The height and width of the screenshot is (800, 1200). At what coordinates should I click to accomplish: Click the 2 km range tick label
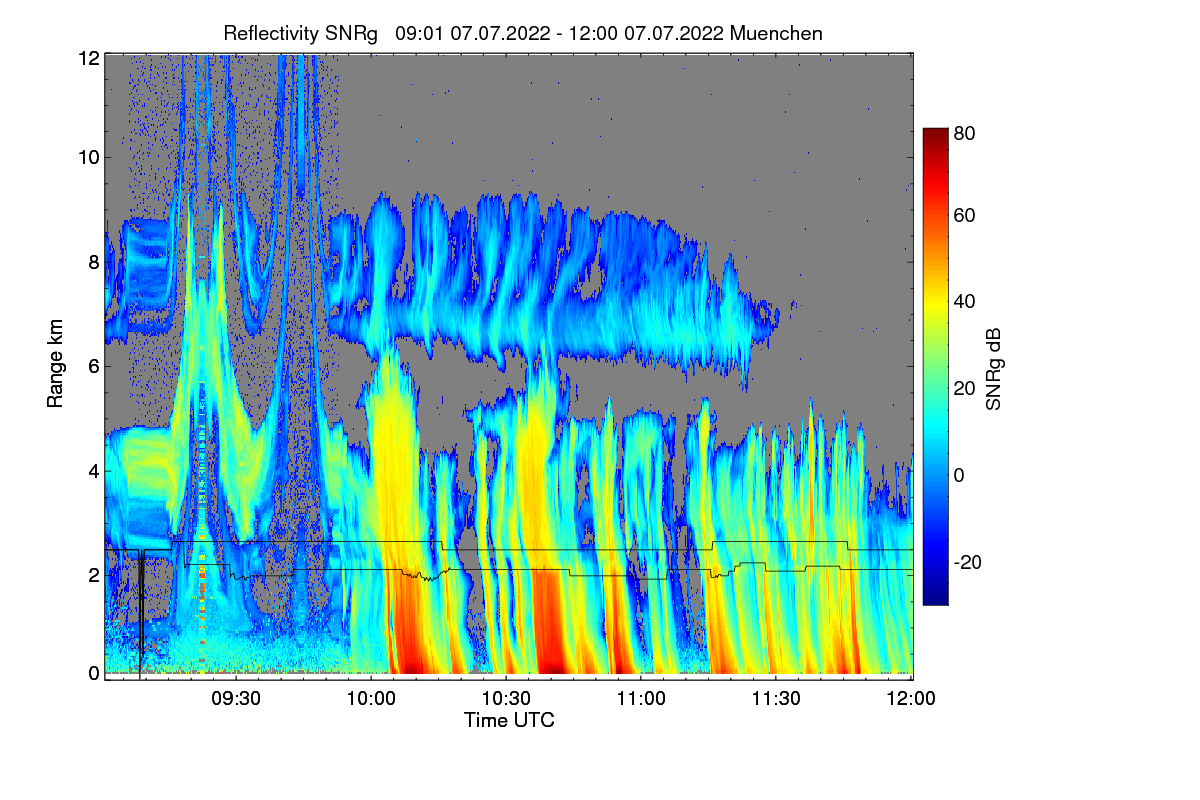pos(93,575)
